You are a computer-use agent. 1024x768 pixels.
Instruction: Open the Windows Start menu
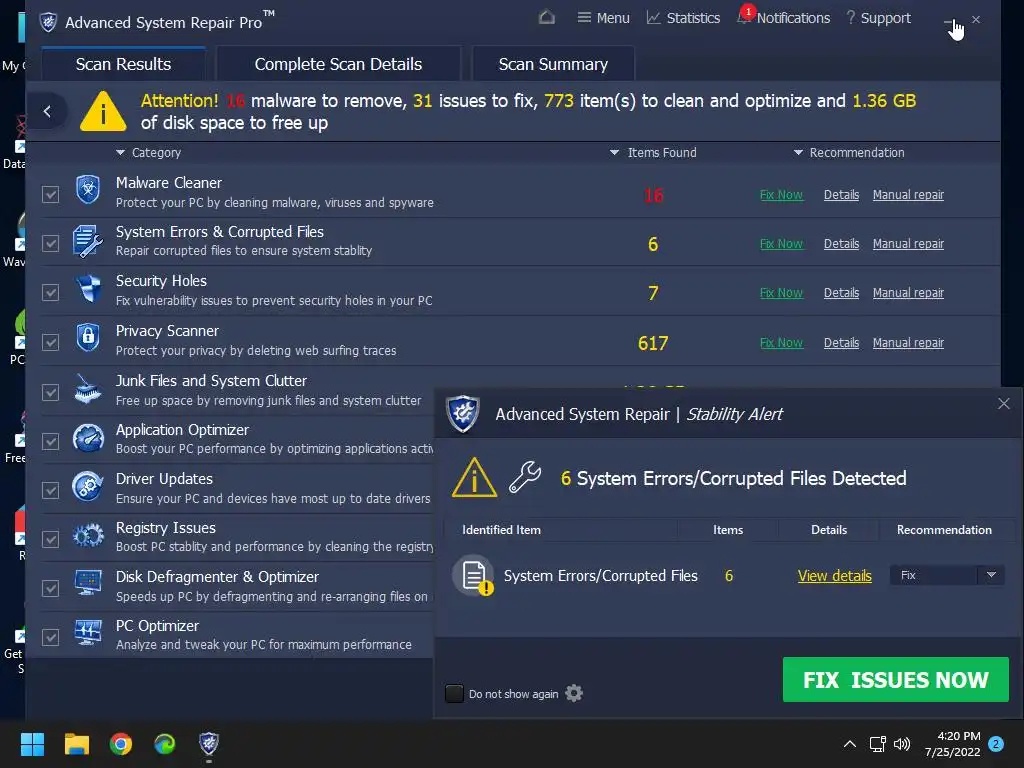(x=32, y=744)
